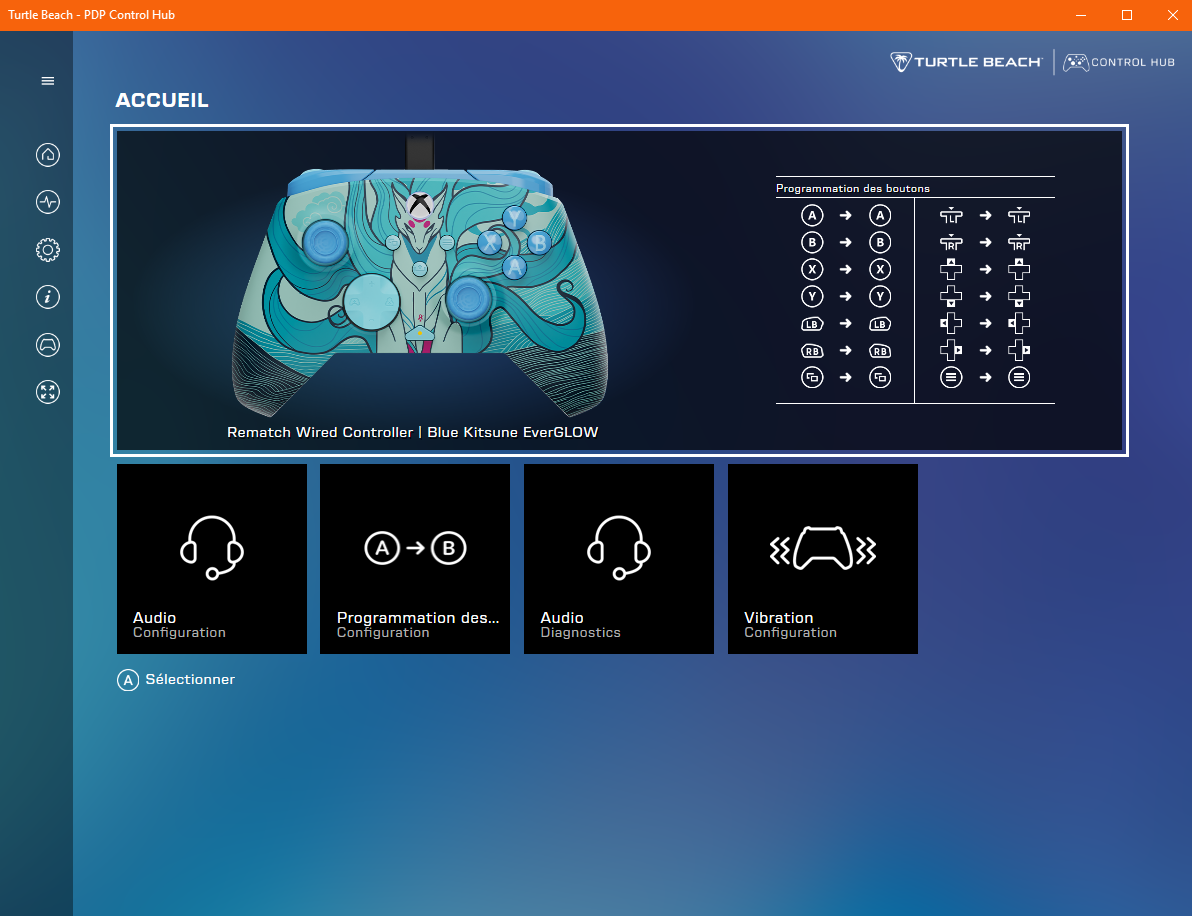Click the Sélectionner A button hint

point(177,680)
